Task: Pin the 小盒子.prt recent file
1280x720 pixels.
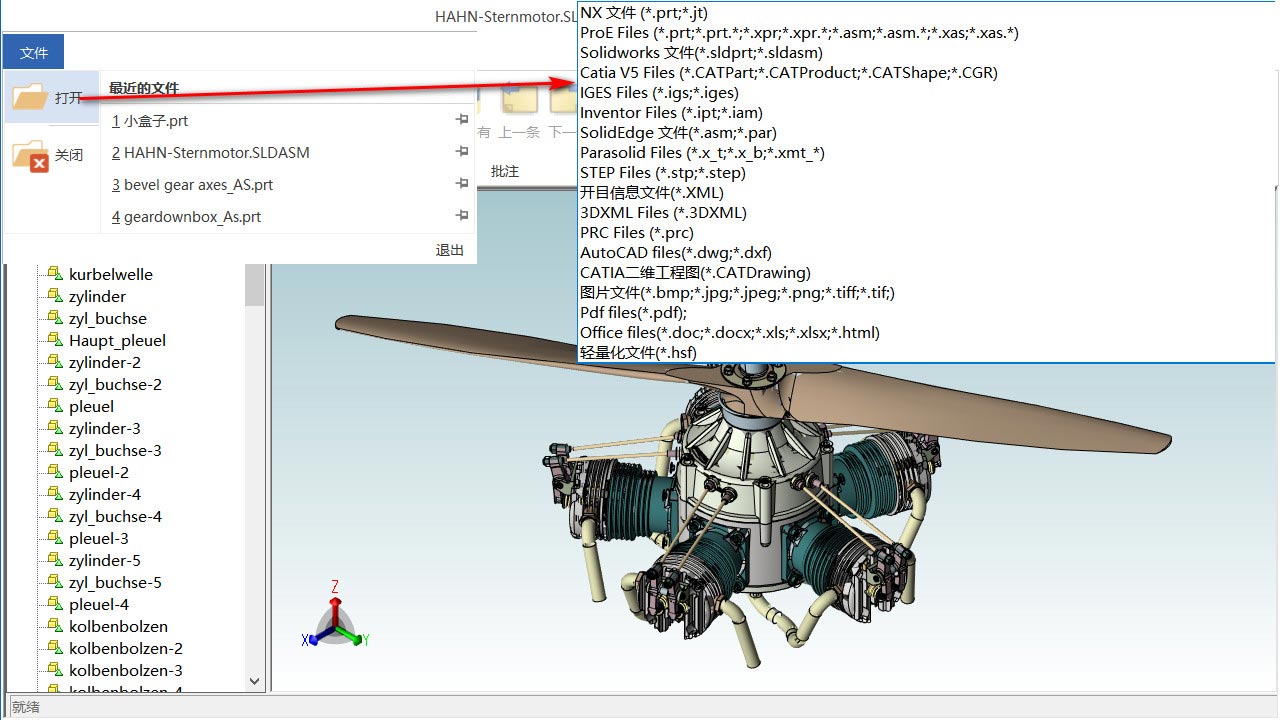Action: point(461,120)
